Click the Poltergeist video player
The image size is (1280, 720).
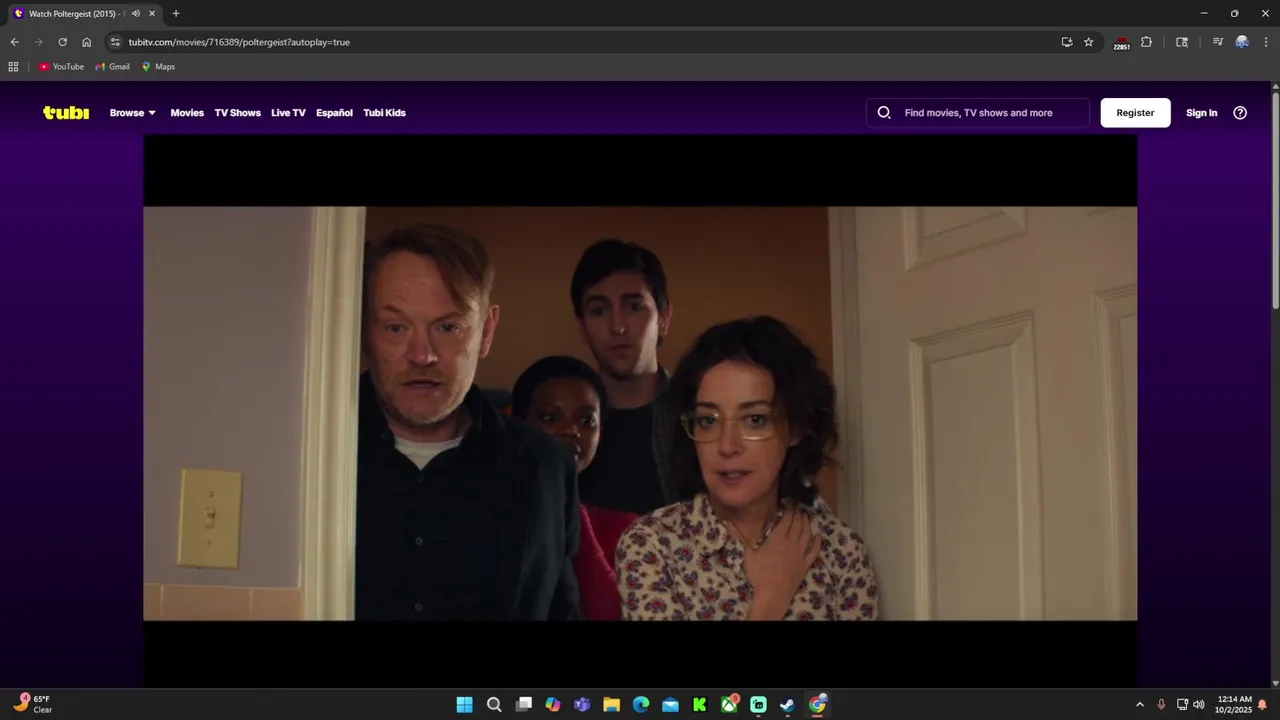(640, 412)
